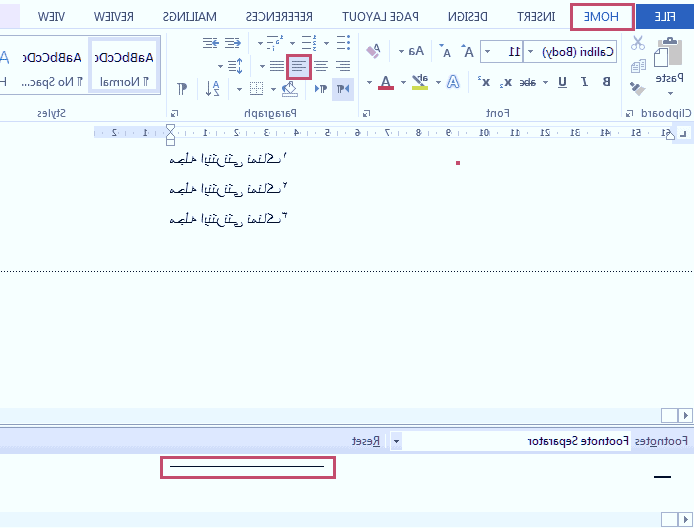Image resolution: width=694 pixels, height=528 pixels.
Task: Click the Text Effects outlined A icon
Action: [x=453, y=82]
